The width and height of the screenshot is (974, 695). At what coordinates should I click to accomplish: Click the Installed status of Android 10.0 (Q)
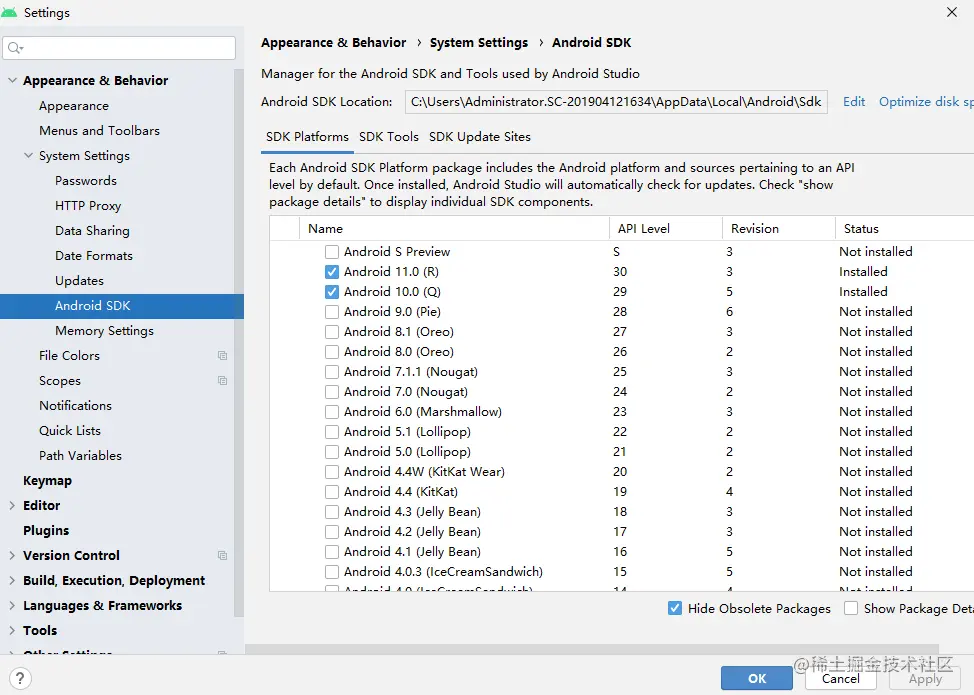pyautogui.click(x=863, y=291)
